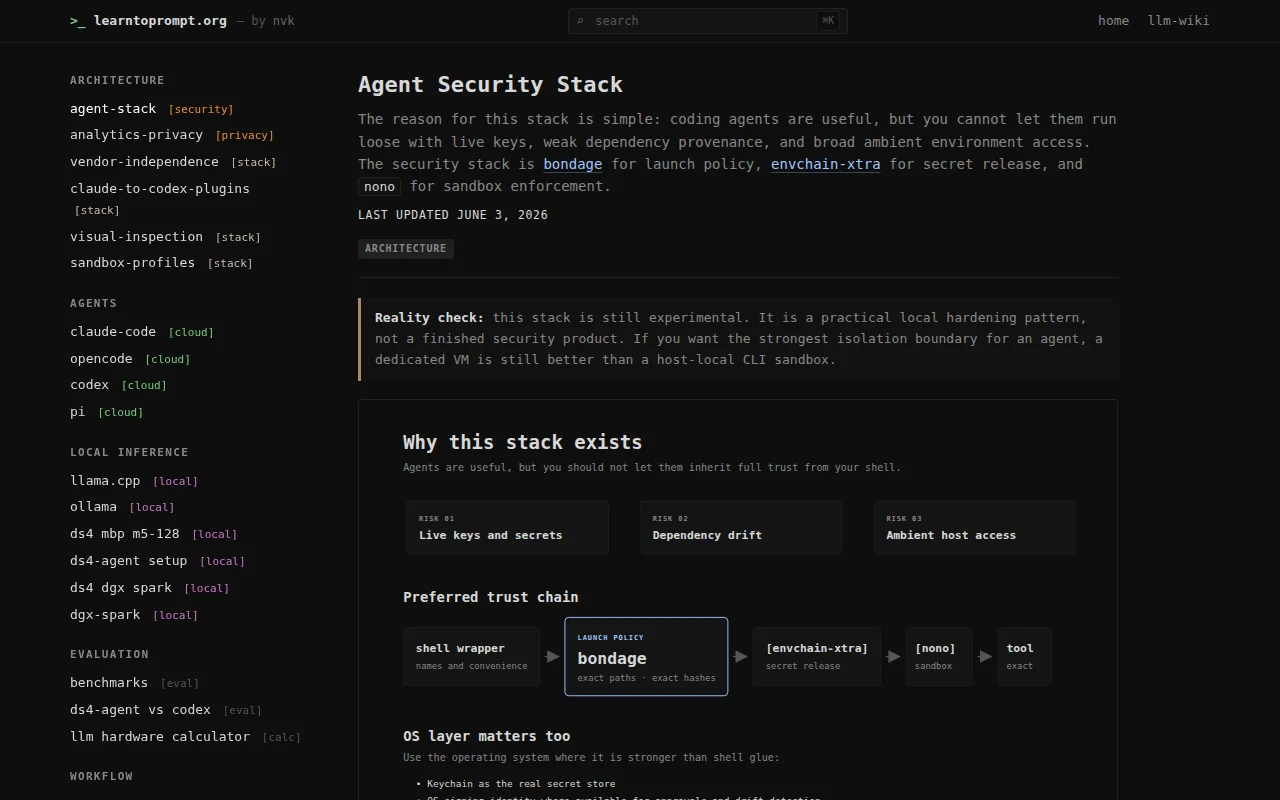Click the learntoprompt.org site logo
The width and height of the screenshot is (1280, 800).
(x=148, y=20)
